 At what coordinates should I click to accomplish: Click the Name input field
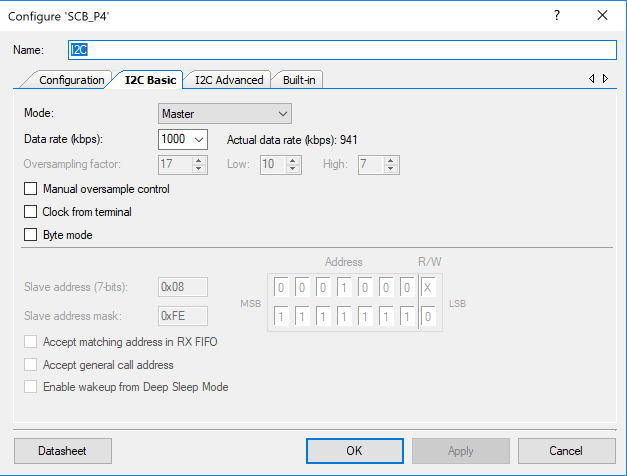click(x=342, y=50)
